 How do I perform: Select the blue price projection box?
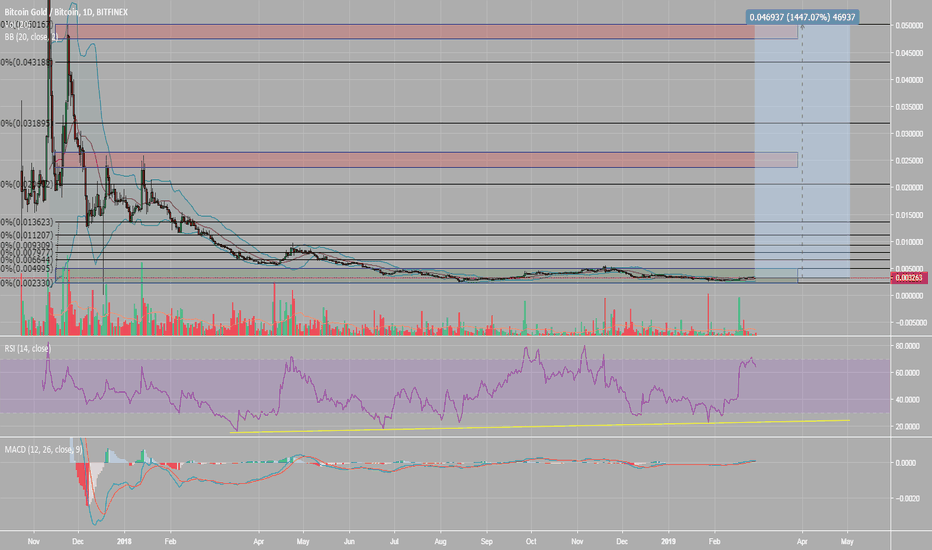[802, 152]
